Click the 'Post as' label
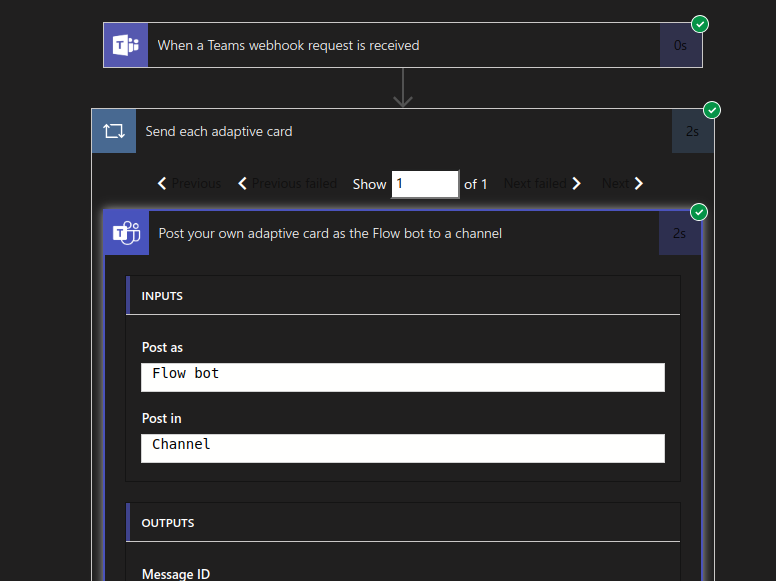 (162, 347)
